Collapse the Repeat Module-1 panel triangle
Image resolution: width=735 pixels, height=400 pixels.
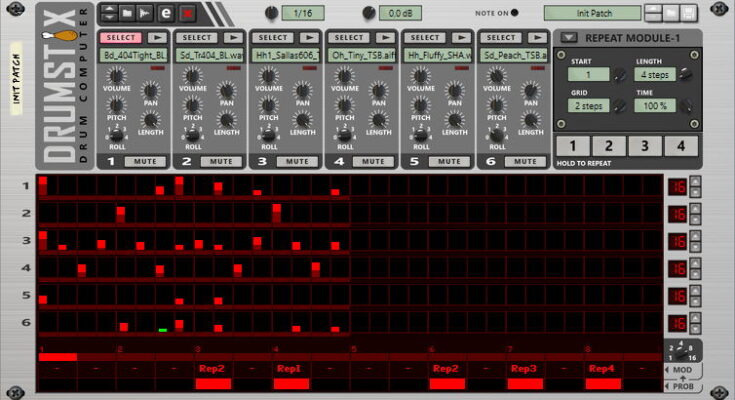567,38
